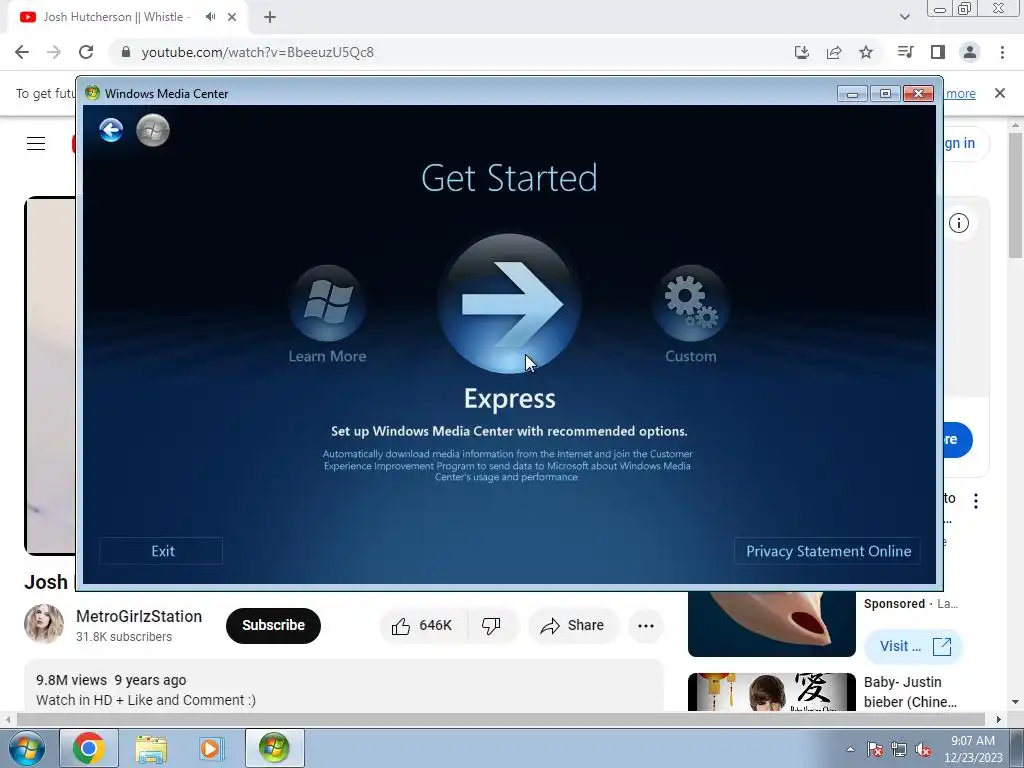Open the Windows Start menu

click(27, 748)
